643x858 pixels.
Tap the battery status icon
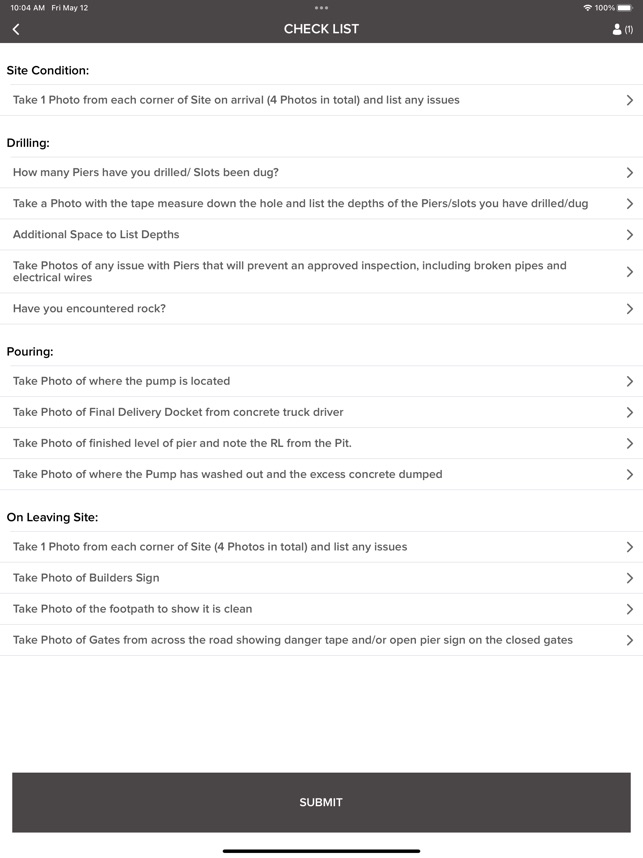(x=625, y=8)
